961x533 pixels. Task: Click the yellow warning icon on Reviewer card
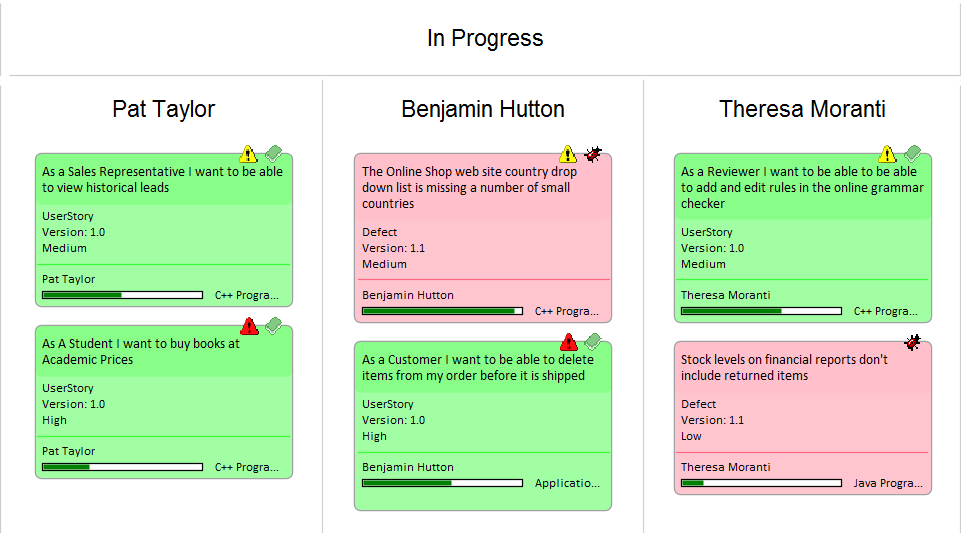tap(887, 154)
